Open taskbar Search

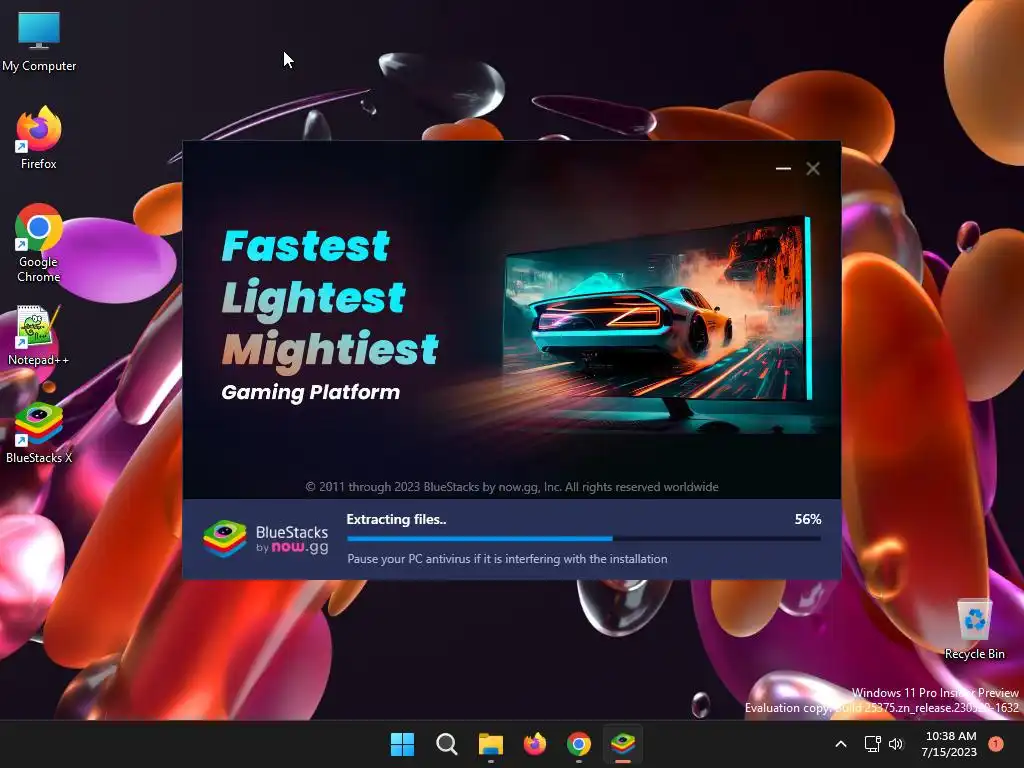(x=447, y=744)
